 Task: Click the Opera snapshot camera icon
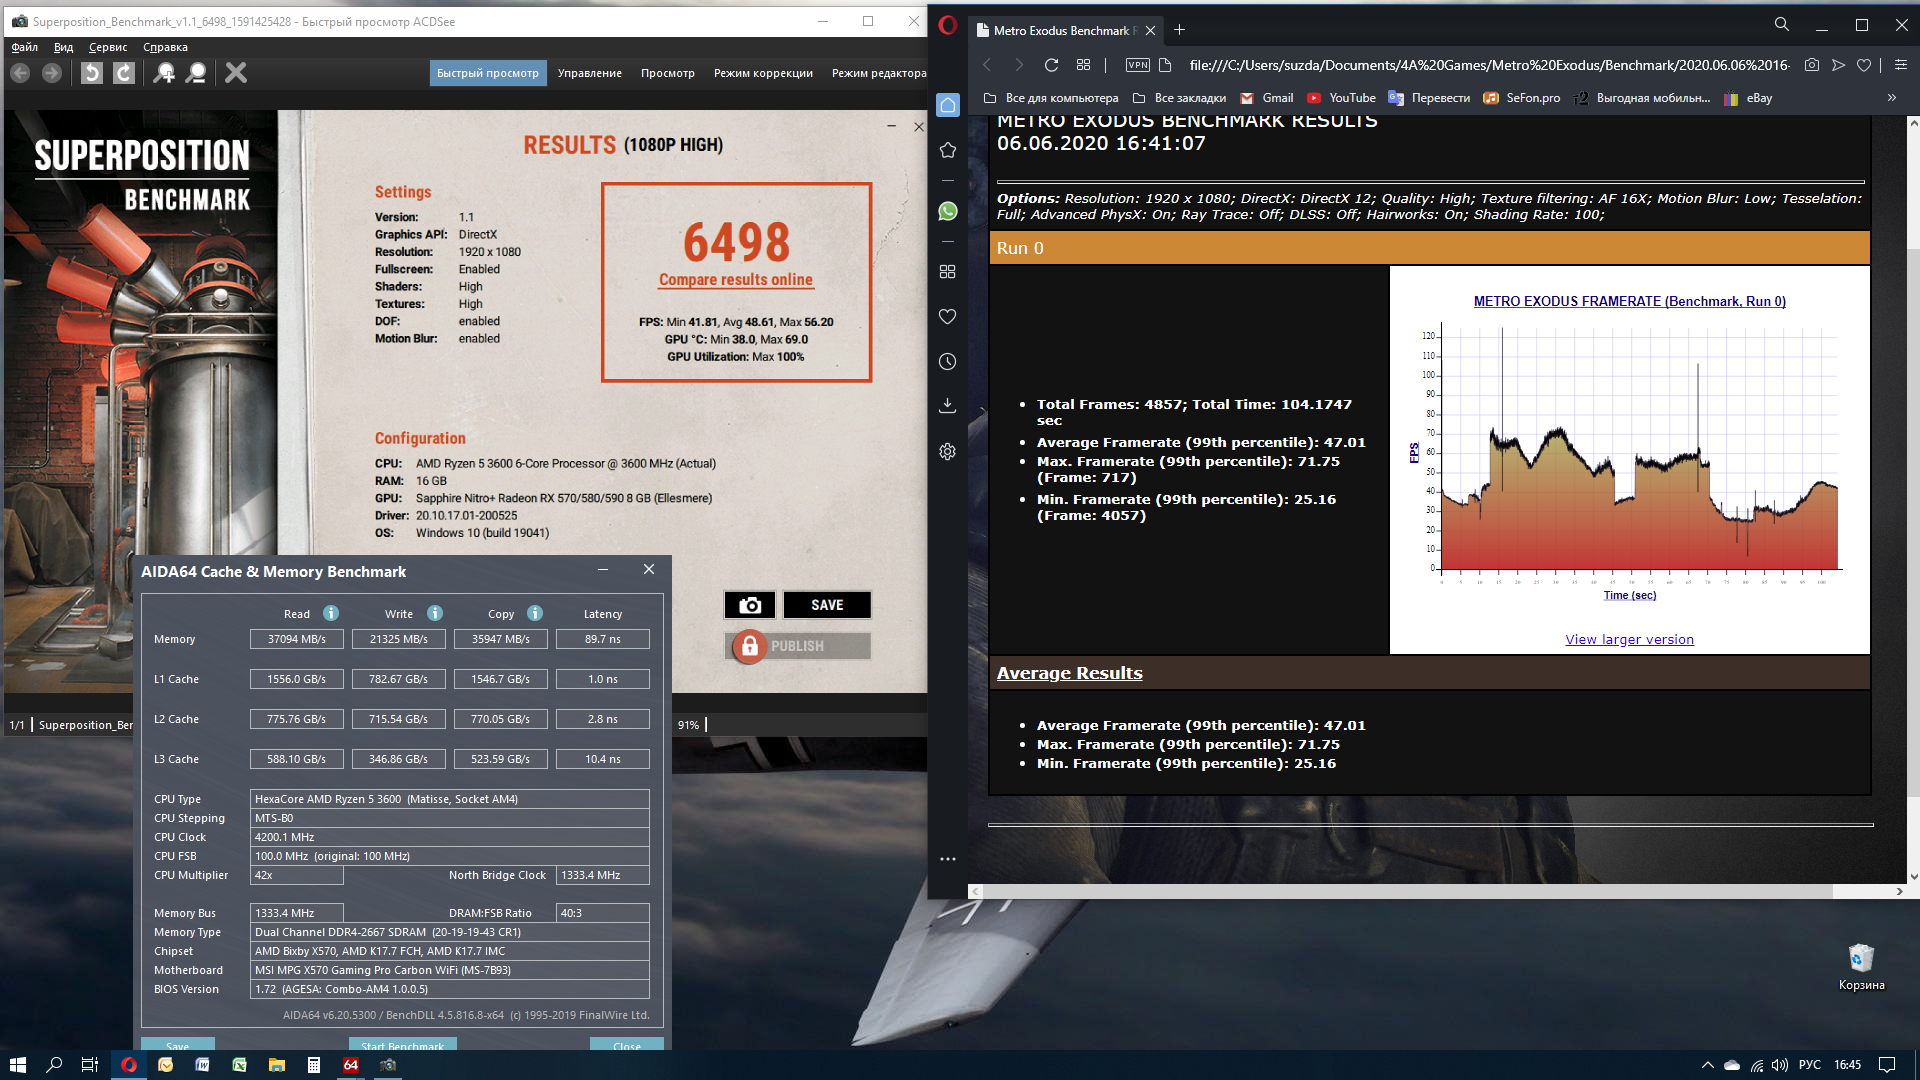pyautogui.click(x=1812, y=65)
